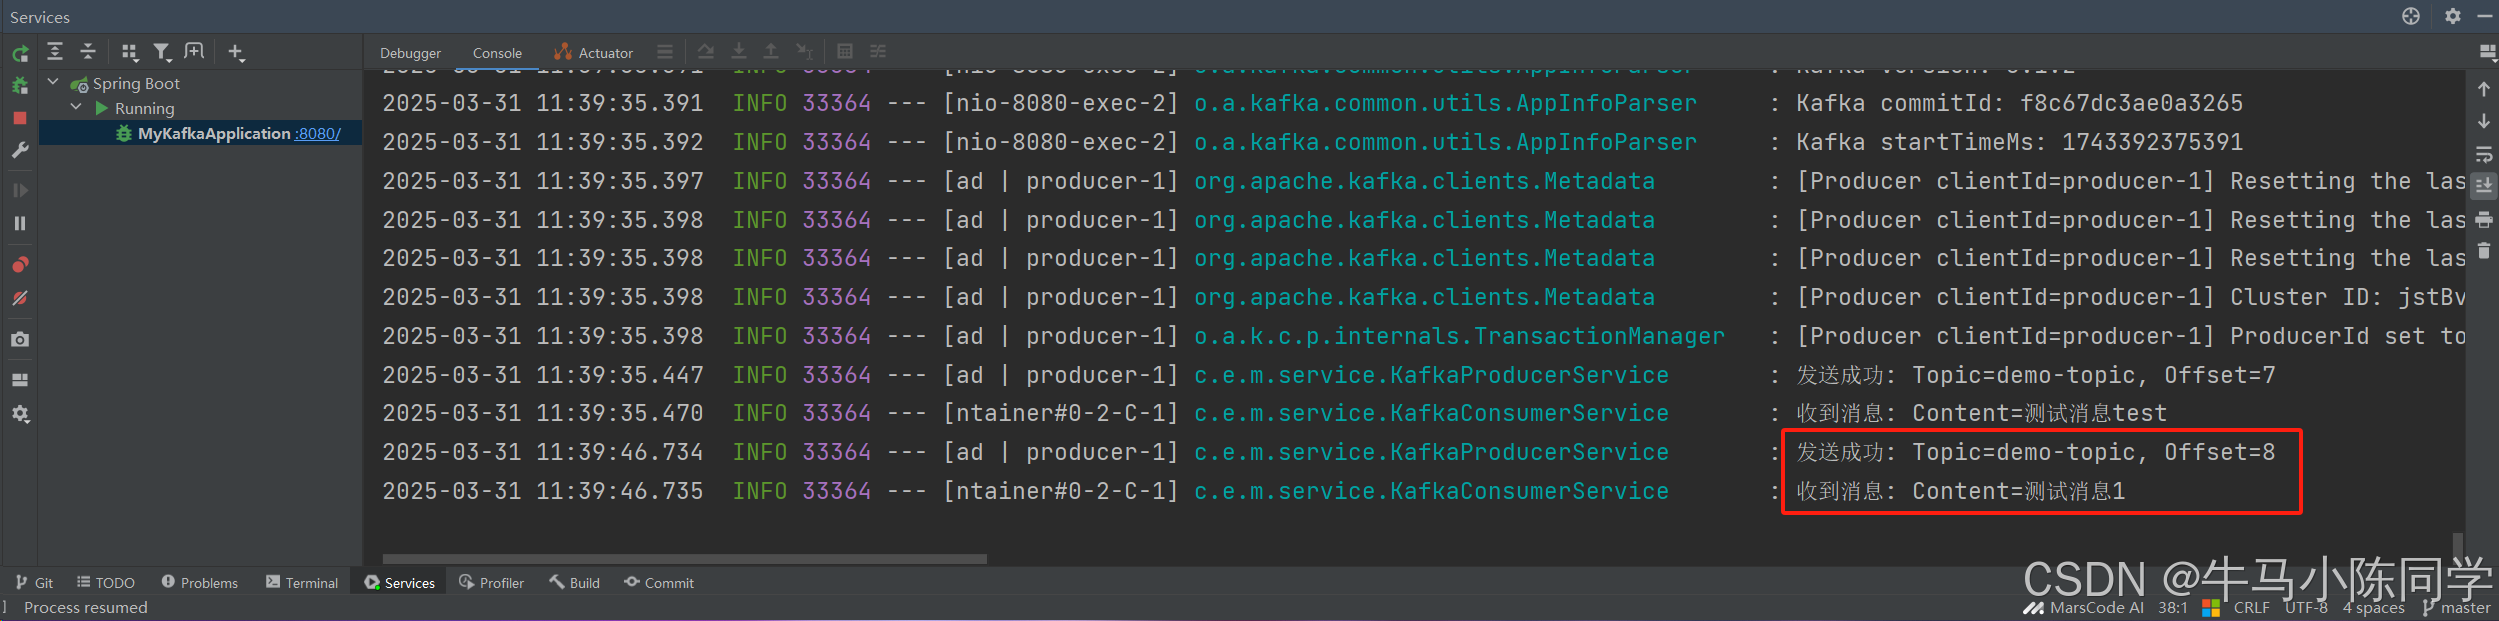
Task: Click the Up the Stack Trace arrow
Action: click(2484, 89)
